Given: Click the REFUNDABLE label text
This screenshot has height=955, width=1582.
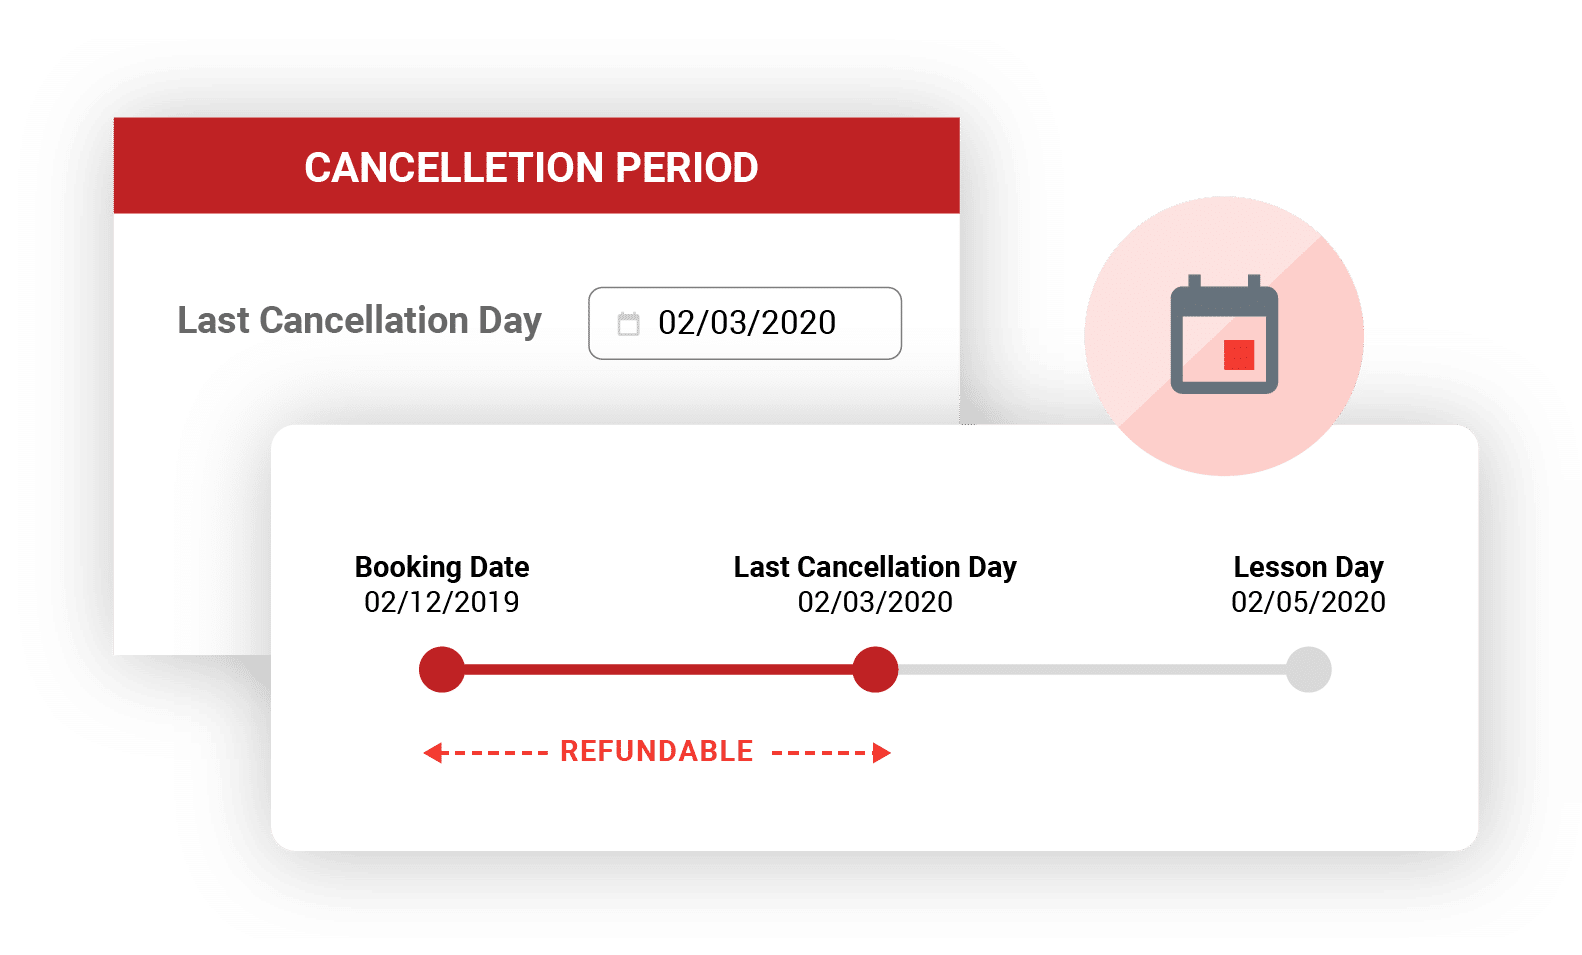Looking at the screenshot, I should [x=656, y=751].
